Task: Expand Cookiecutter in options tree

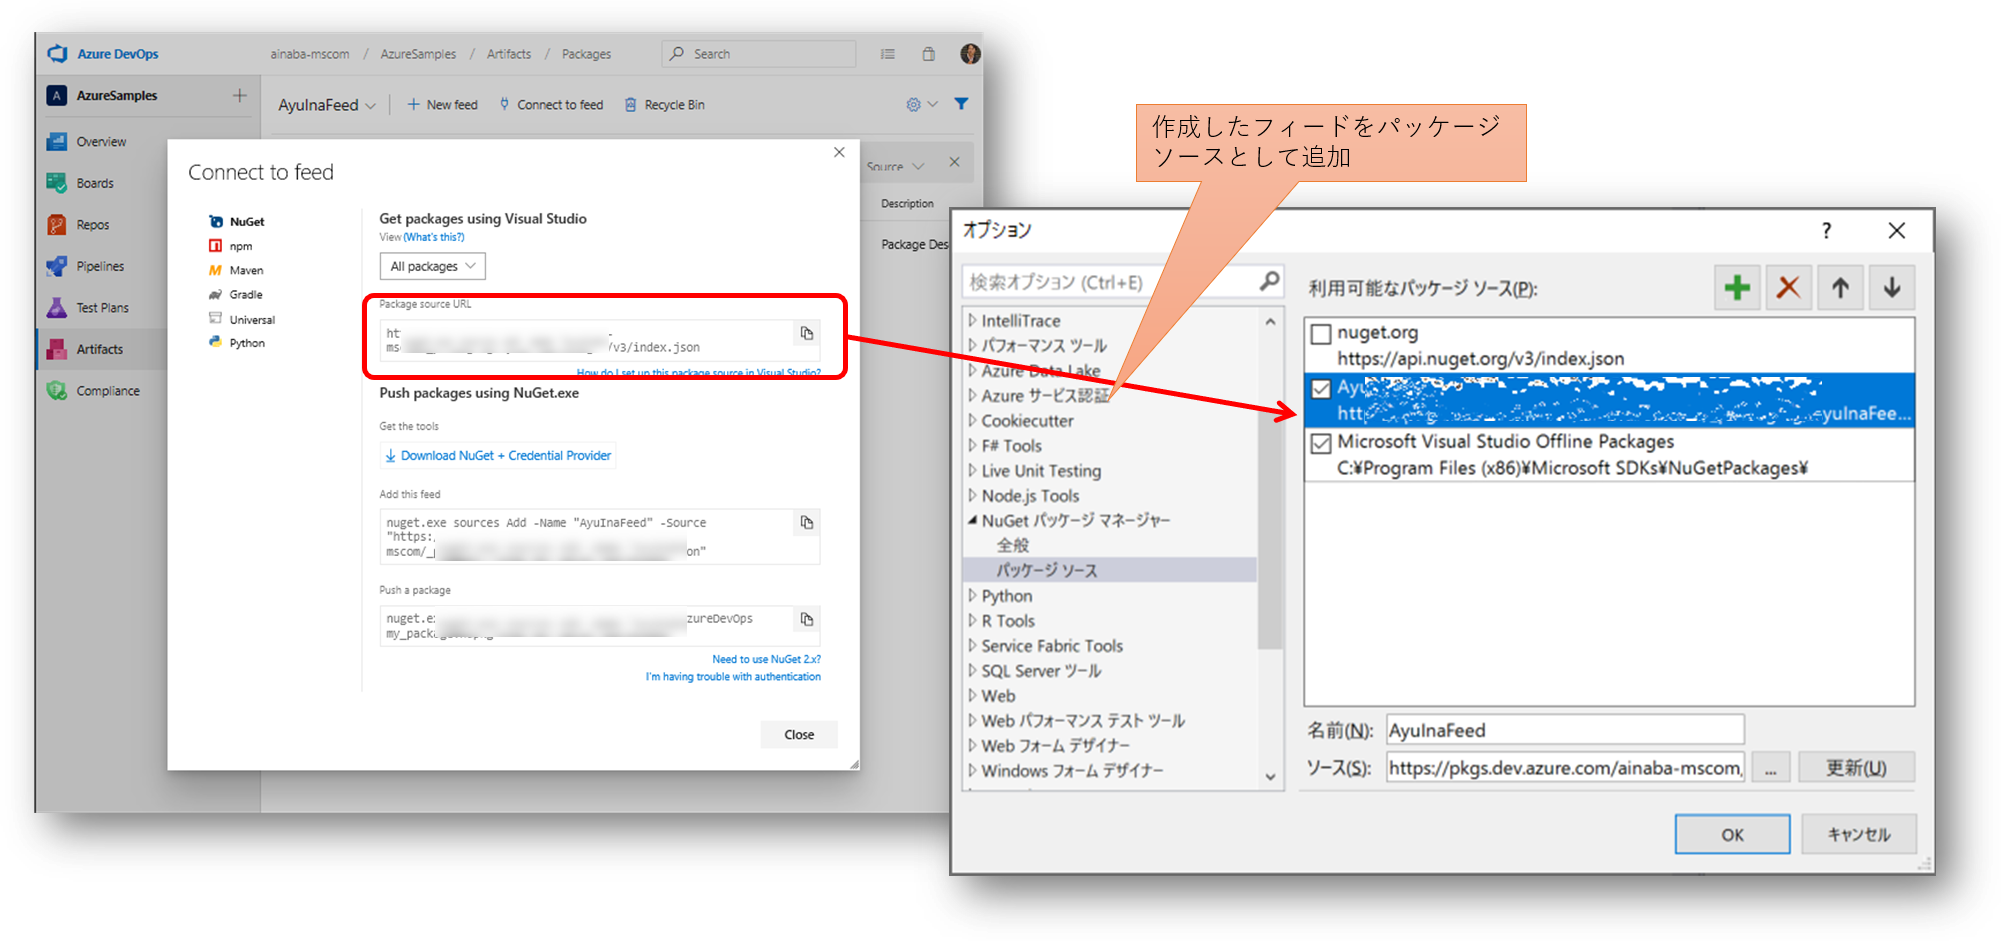Action: 972,421
